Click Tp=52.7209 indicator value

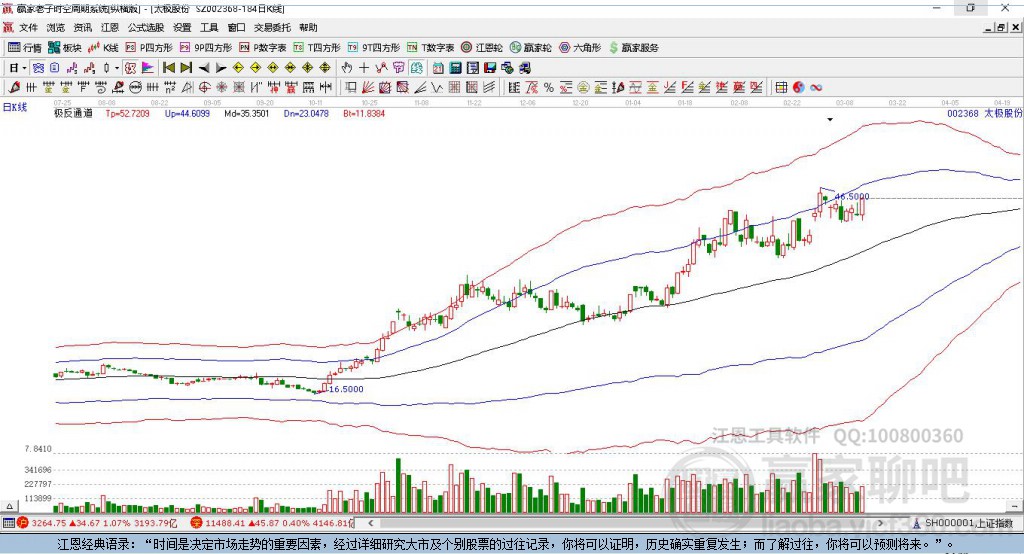[127, 113]
